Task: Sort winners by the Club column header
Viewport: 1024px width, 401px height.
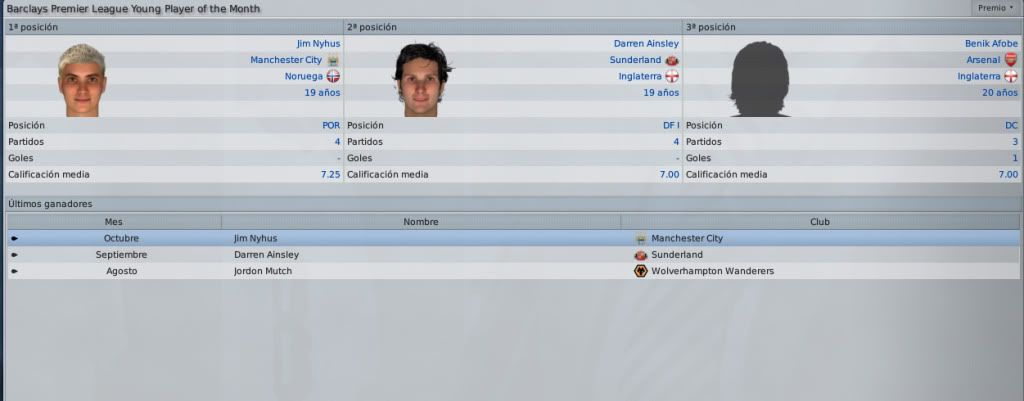Action: tap(820, 222)
